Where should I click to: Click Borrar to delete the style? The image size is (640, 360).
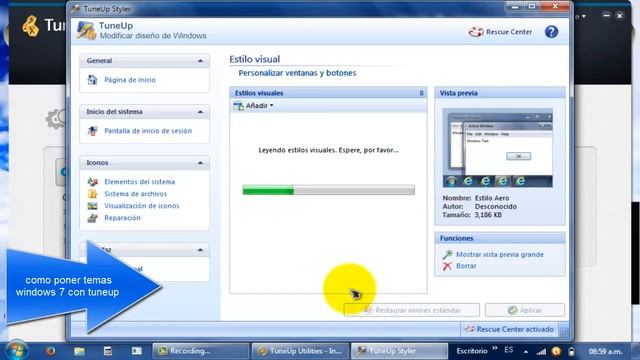pyautogui.click(x=466, y=266)
